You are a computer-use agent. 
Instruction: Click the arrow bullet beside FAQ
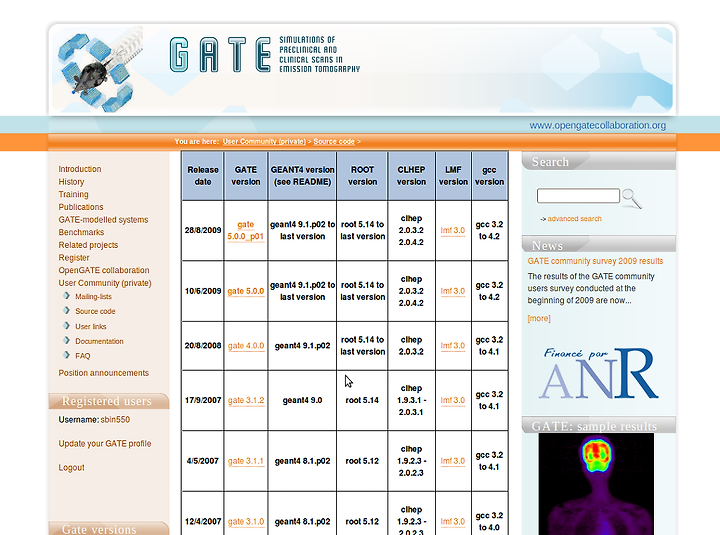(67, 355)
